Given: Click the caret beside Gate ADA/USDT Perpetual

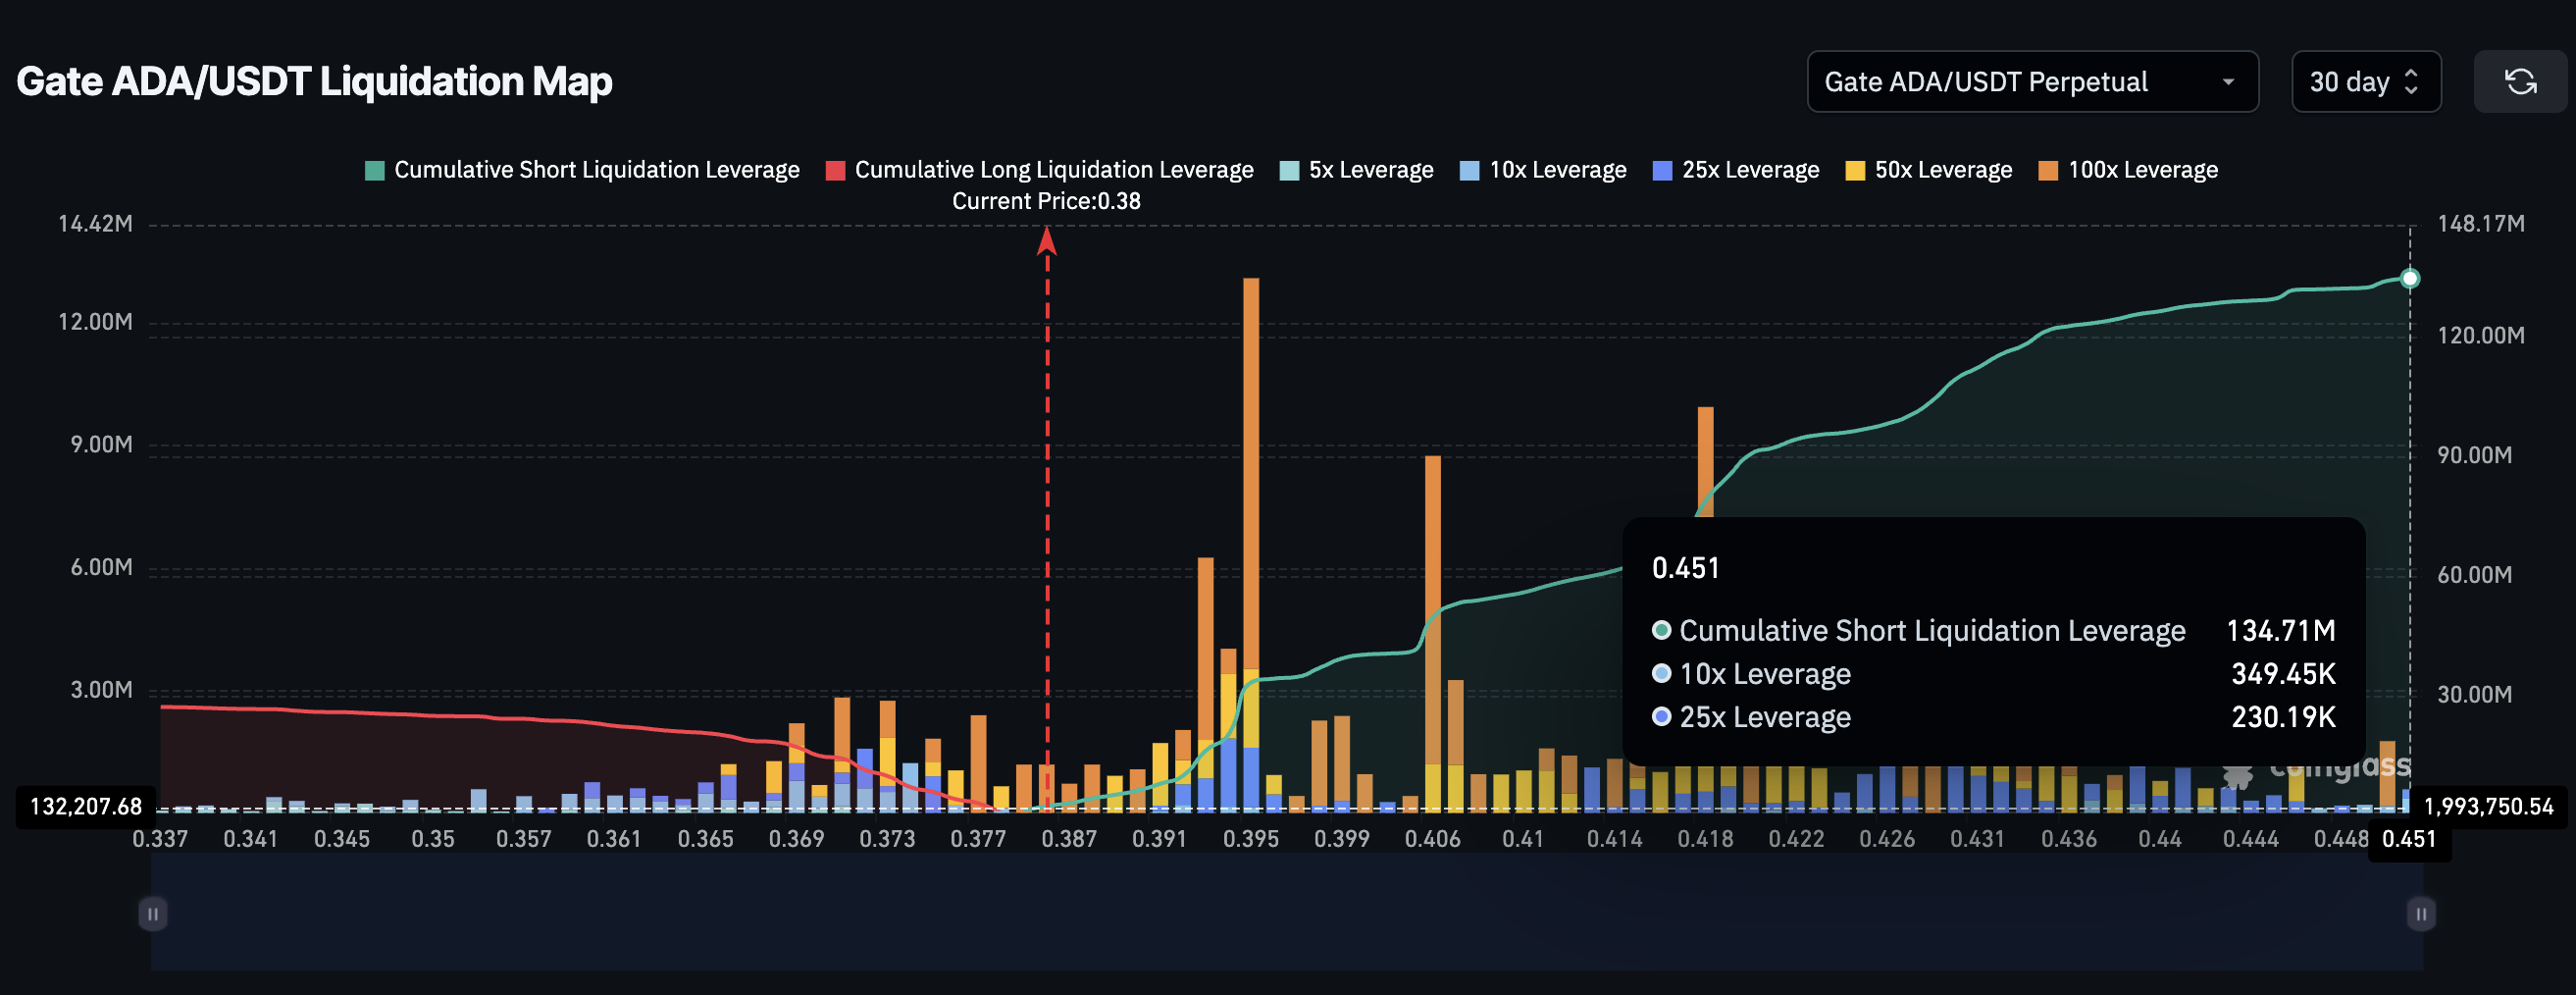Looking at the screenshot, I should pos(2229,81).
